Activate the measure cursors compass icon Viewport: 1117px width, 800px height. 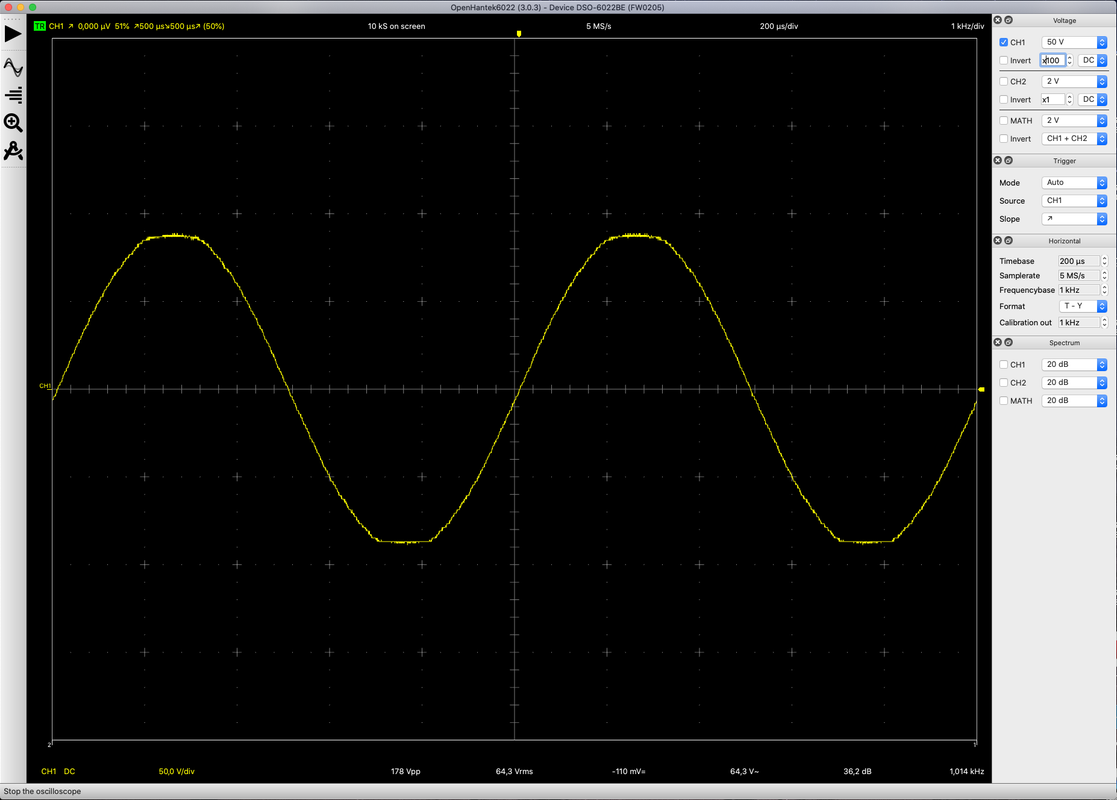13,151
